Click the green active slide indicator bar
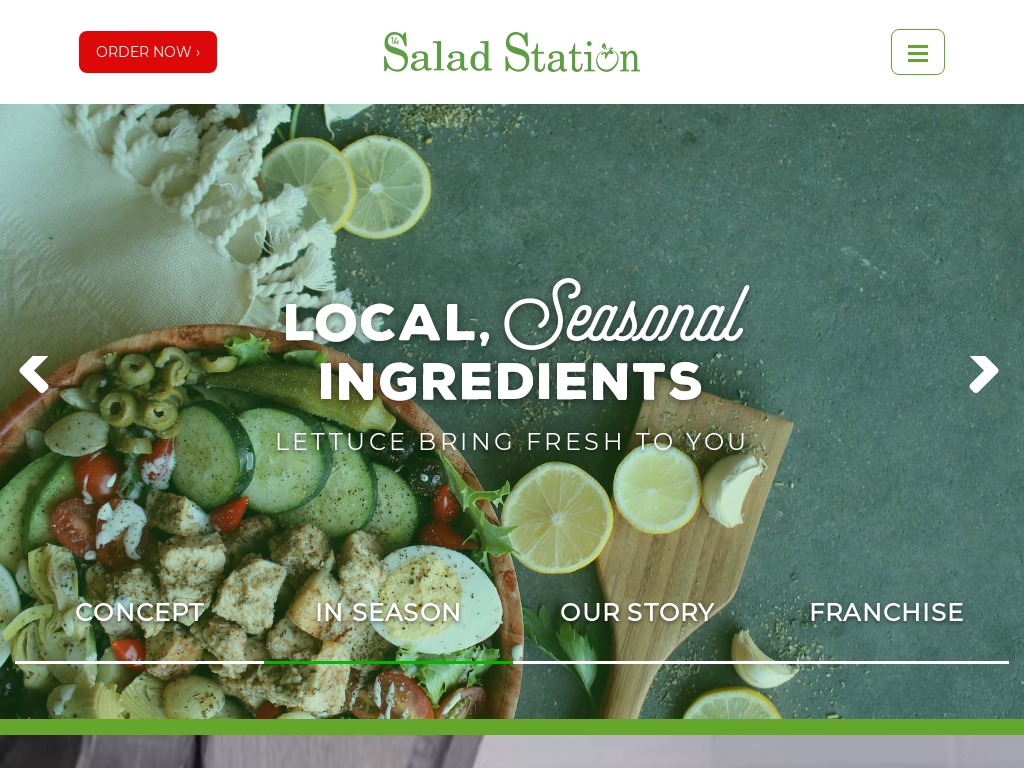This screenshot has height=768, width=1024. point(388,662)
